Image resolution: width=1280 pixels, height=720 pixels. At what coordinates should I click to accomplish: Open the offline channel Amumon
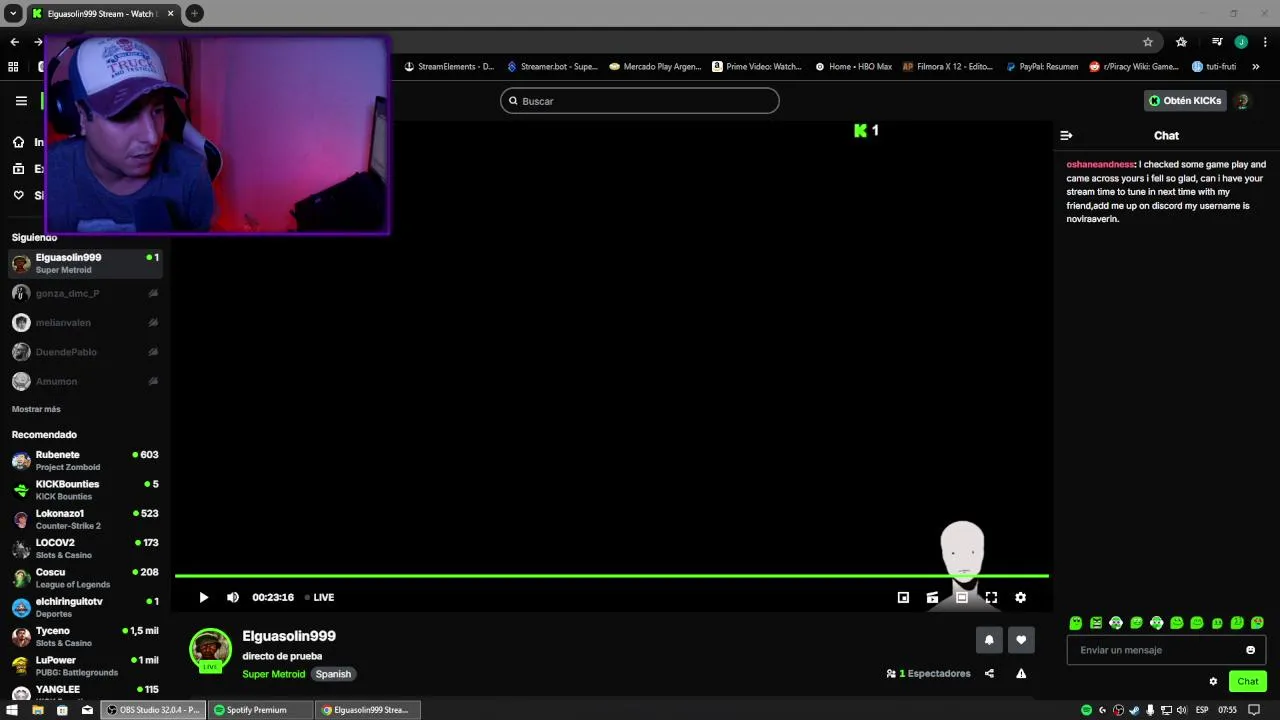point(86,381)
